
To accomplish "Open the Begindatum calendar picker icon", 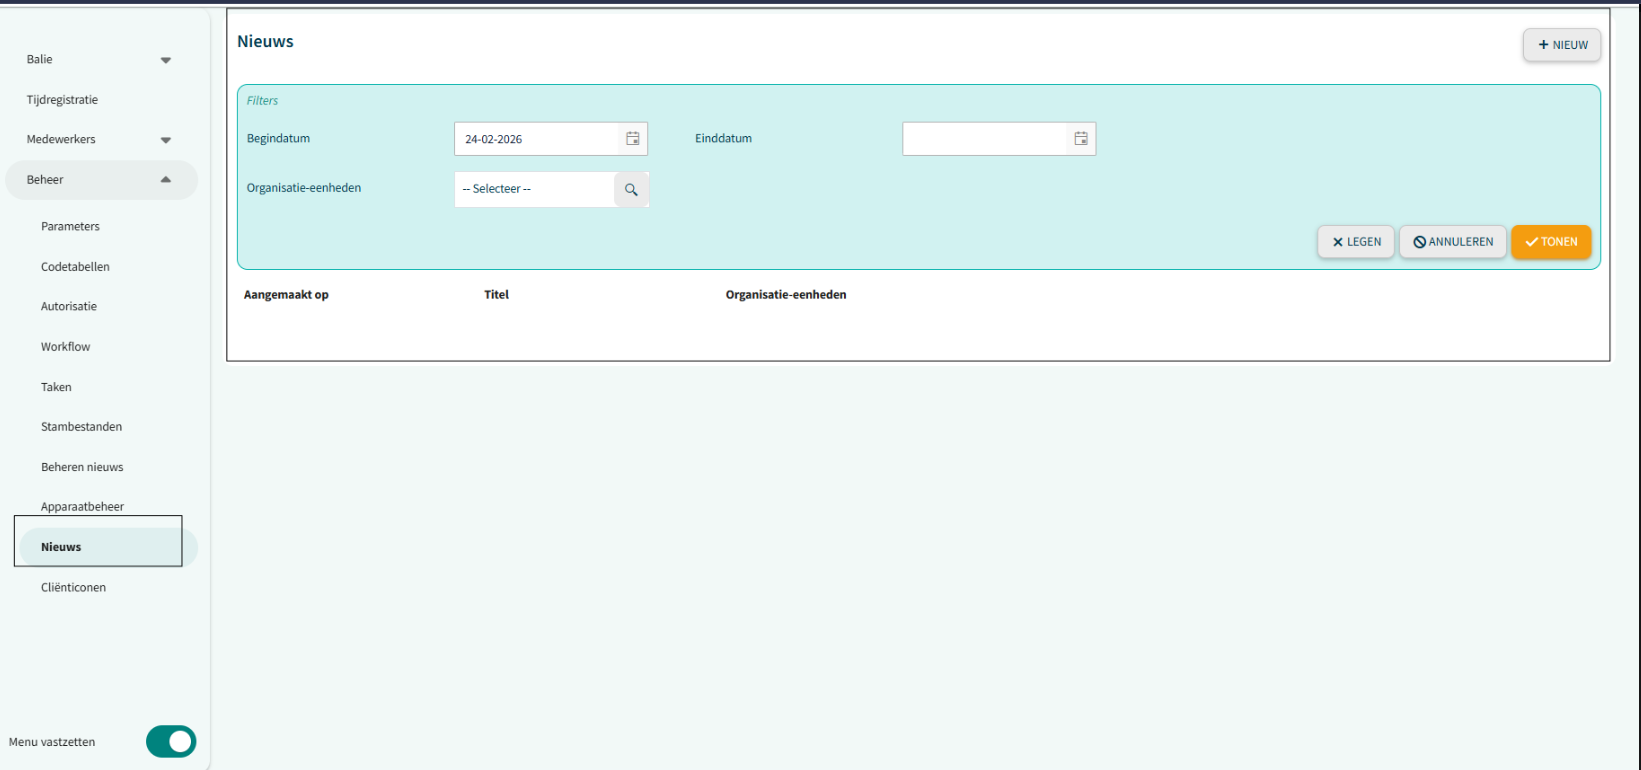I will (632, 139).
